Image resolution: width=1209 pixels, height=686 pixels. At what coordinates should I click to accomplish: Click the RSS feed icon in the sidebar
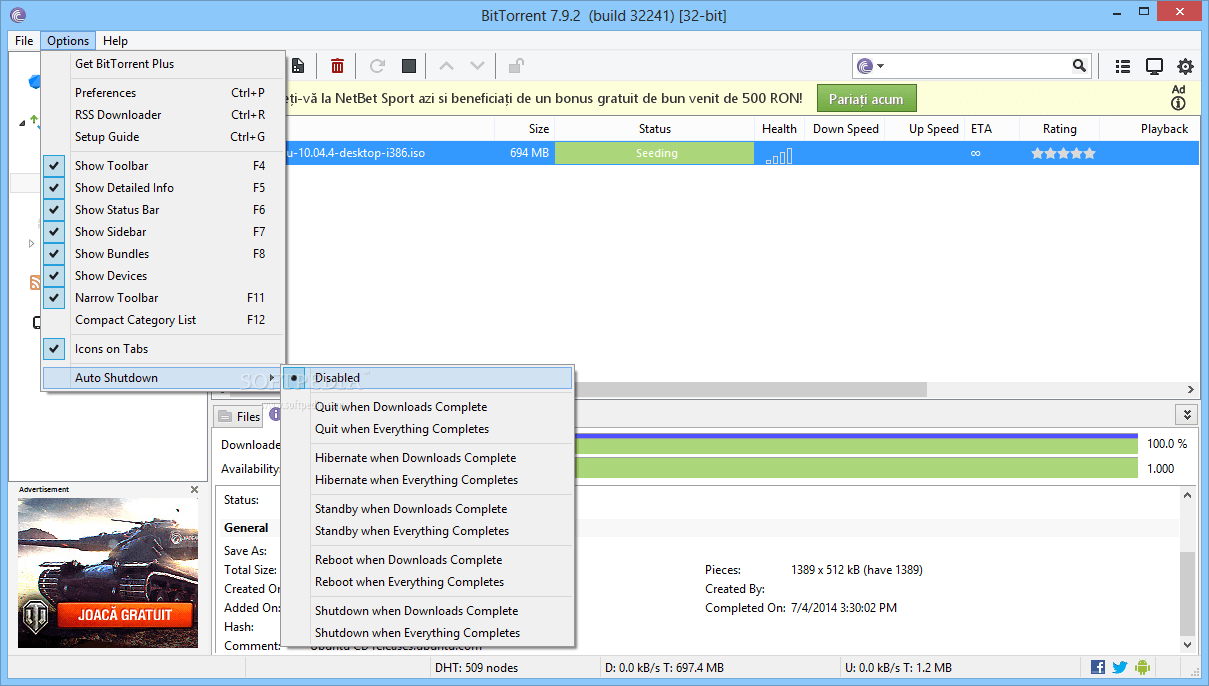[x=35, y=283]
